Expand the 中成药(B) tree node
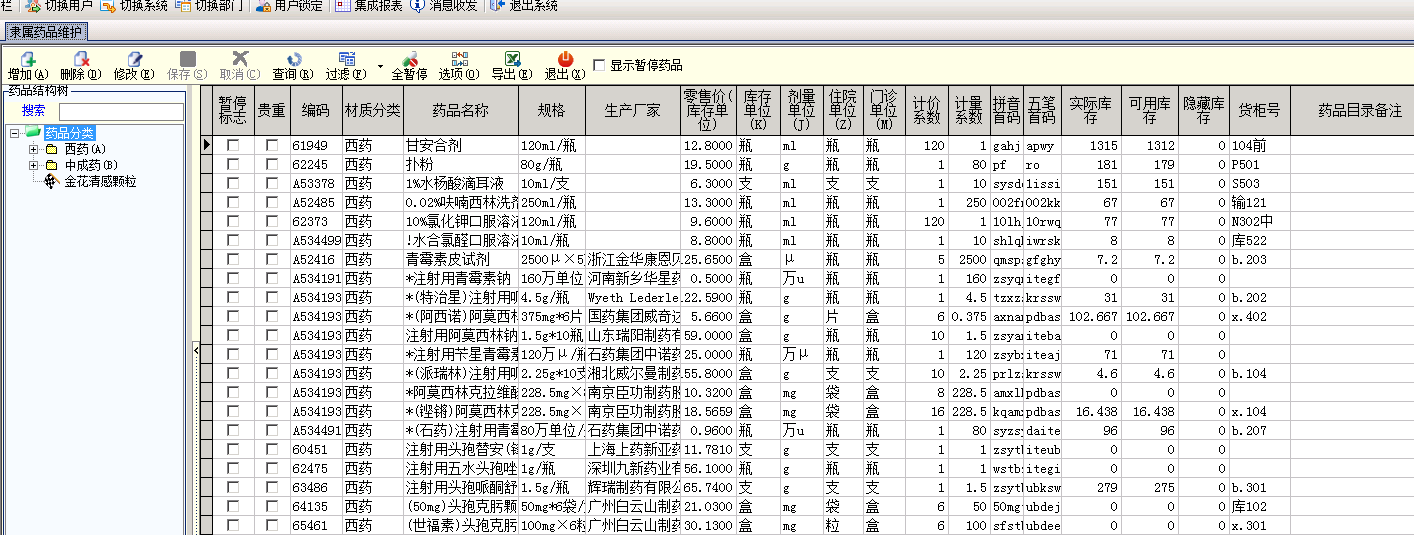1414x535 pixels. coord(34,165)
